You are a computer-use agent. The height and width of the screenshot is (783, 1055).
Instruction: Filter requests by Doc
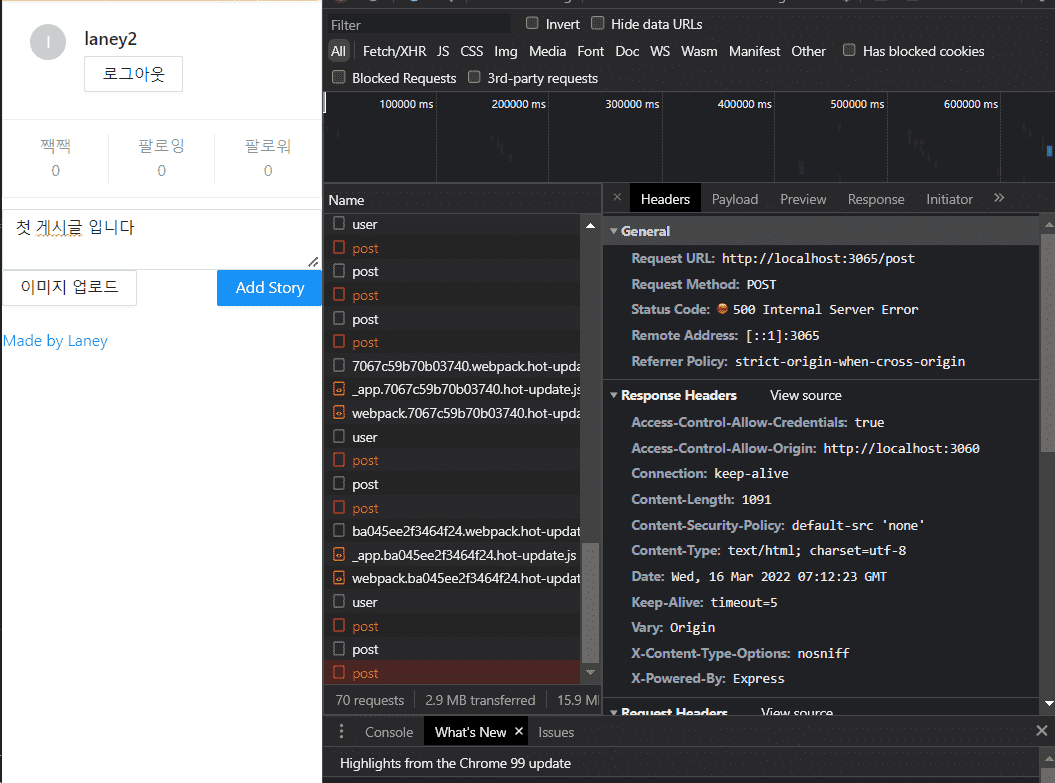point(627,51)
